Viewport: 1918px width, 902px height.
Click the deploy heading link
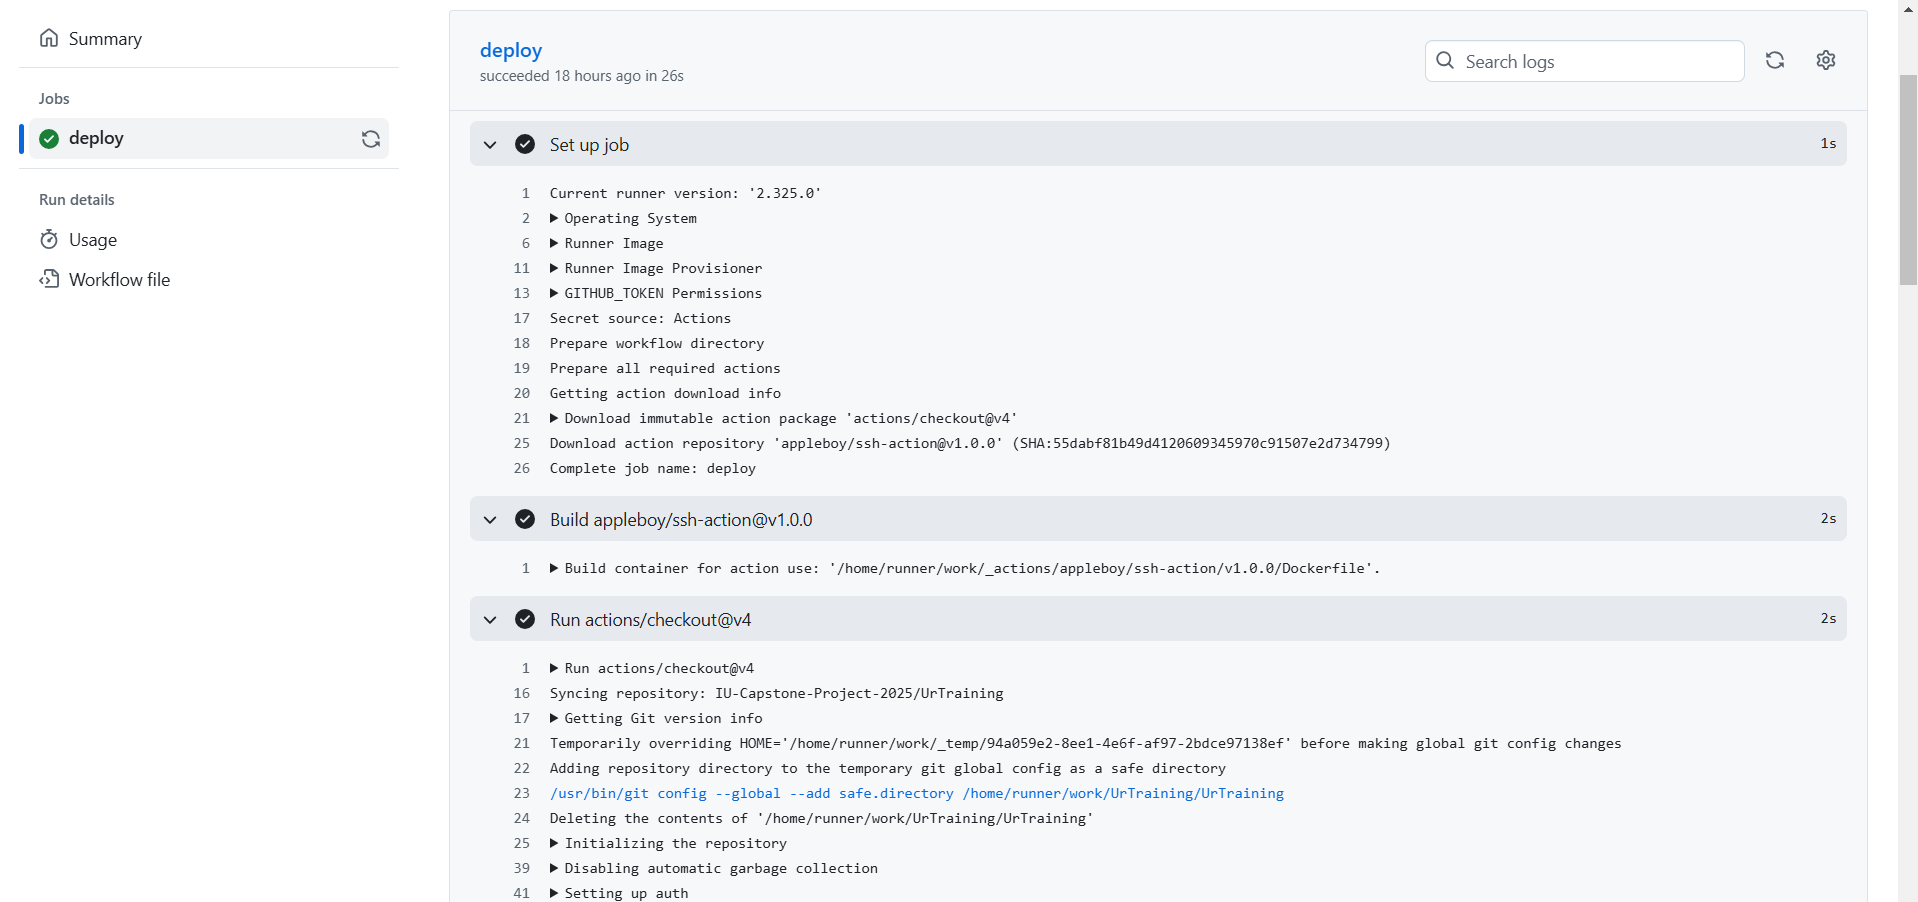pos(510,50)
